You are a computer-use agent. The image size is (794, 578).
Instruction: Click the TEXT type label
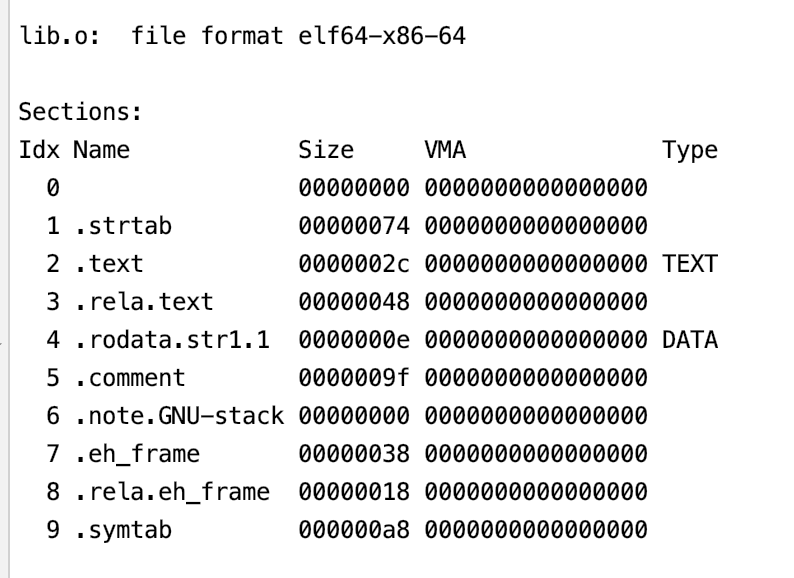[x=690, y=265]
